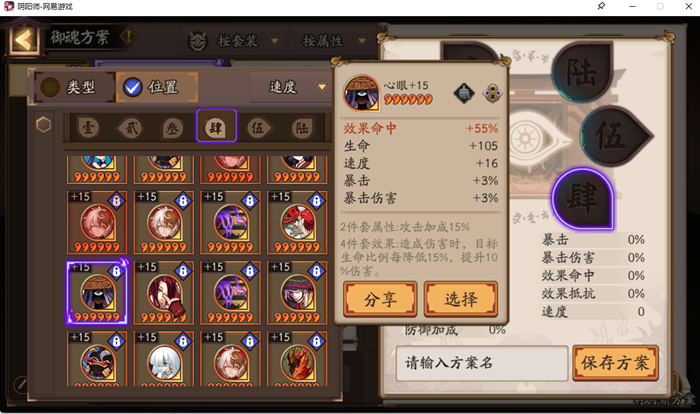Click the golden back arrow icon
The height and width of the screenshot is (414, 700).
tap(23, 40)
